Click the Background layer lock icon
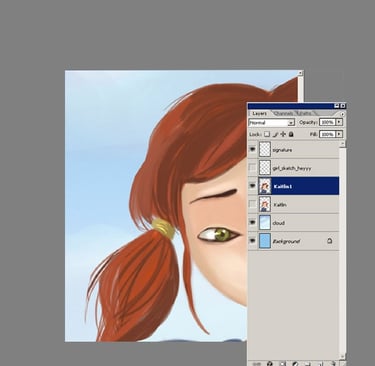This screenshot has width=375, height=366. click(329, 241)
